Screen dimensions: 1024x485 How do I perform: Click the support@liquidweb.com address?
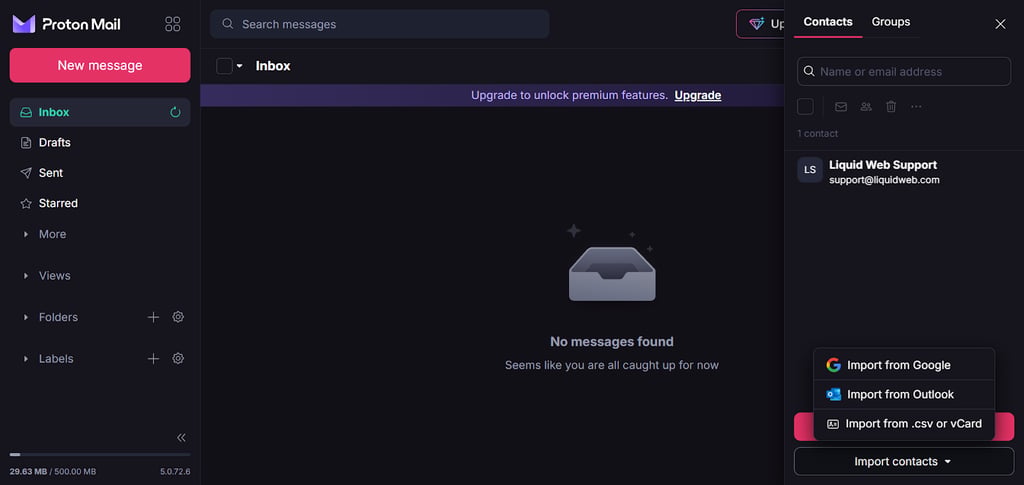pyautogui.click(x=884, y=180)
